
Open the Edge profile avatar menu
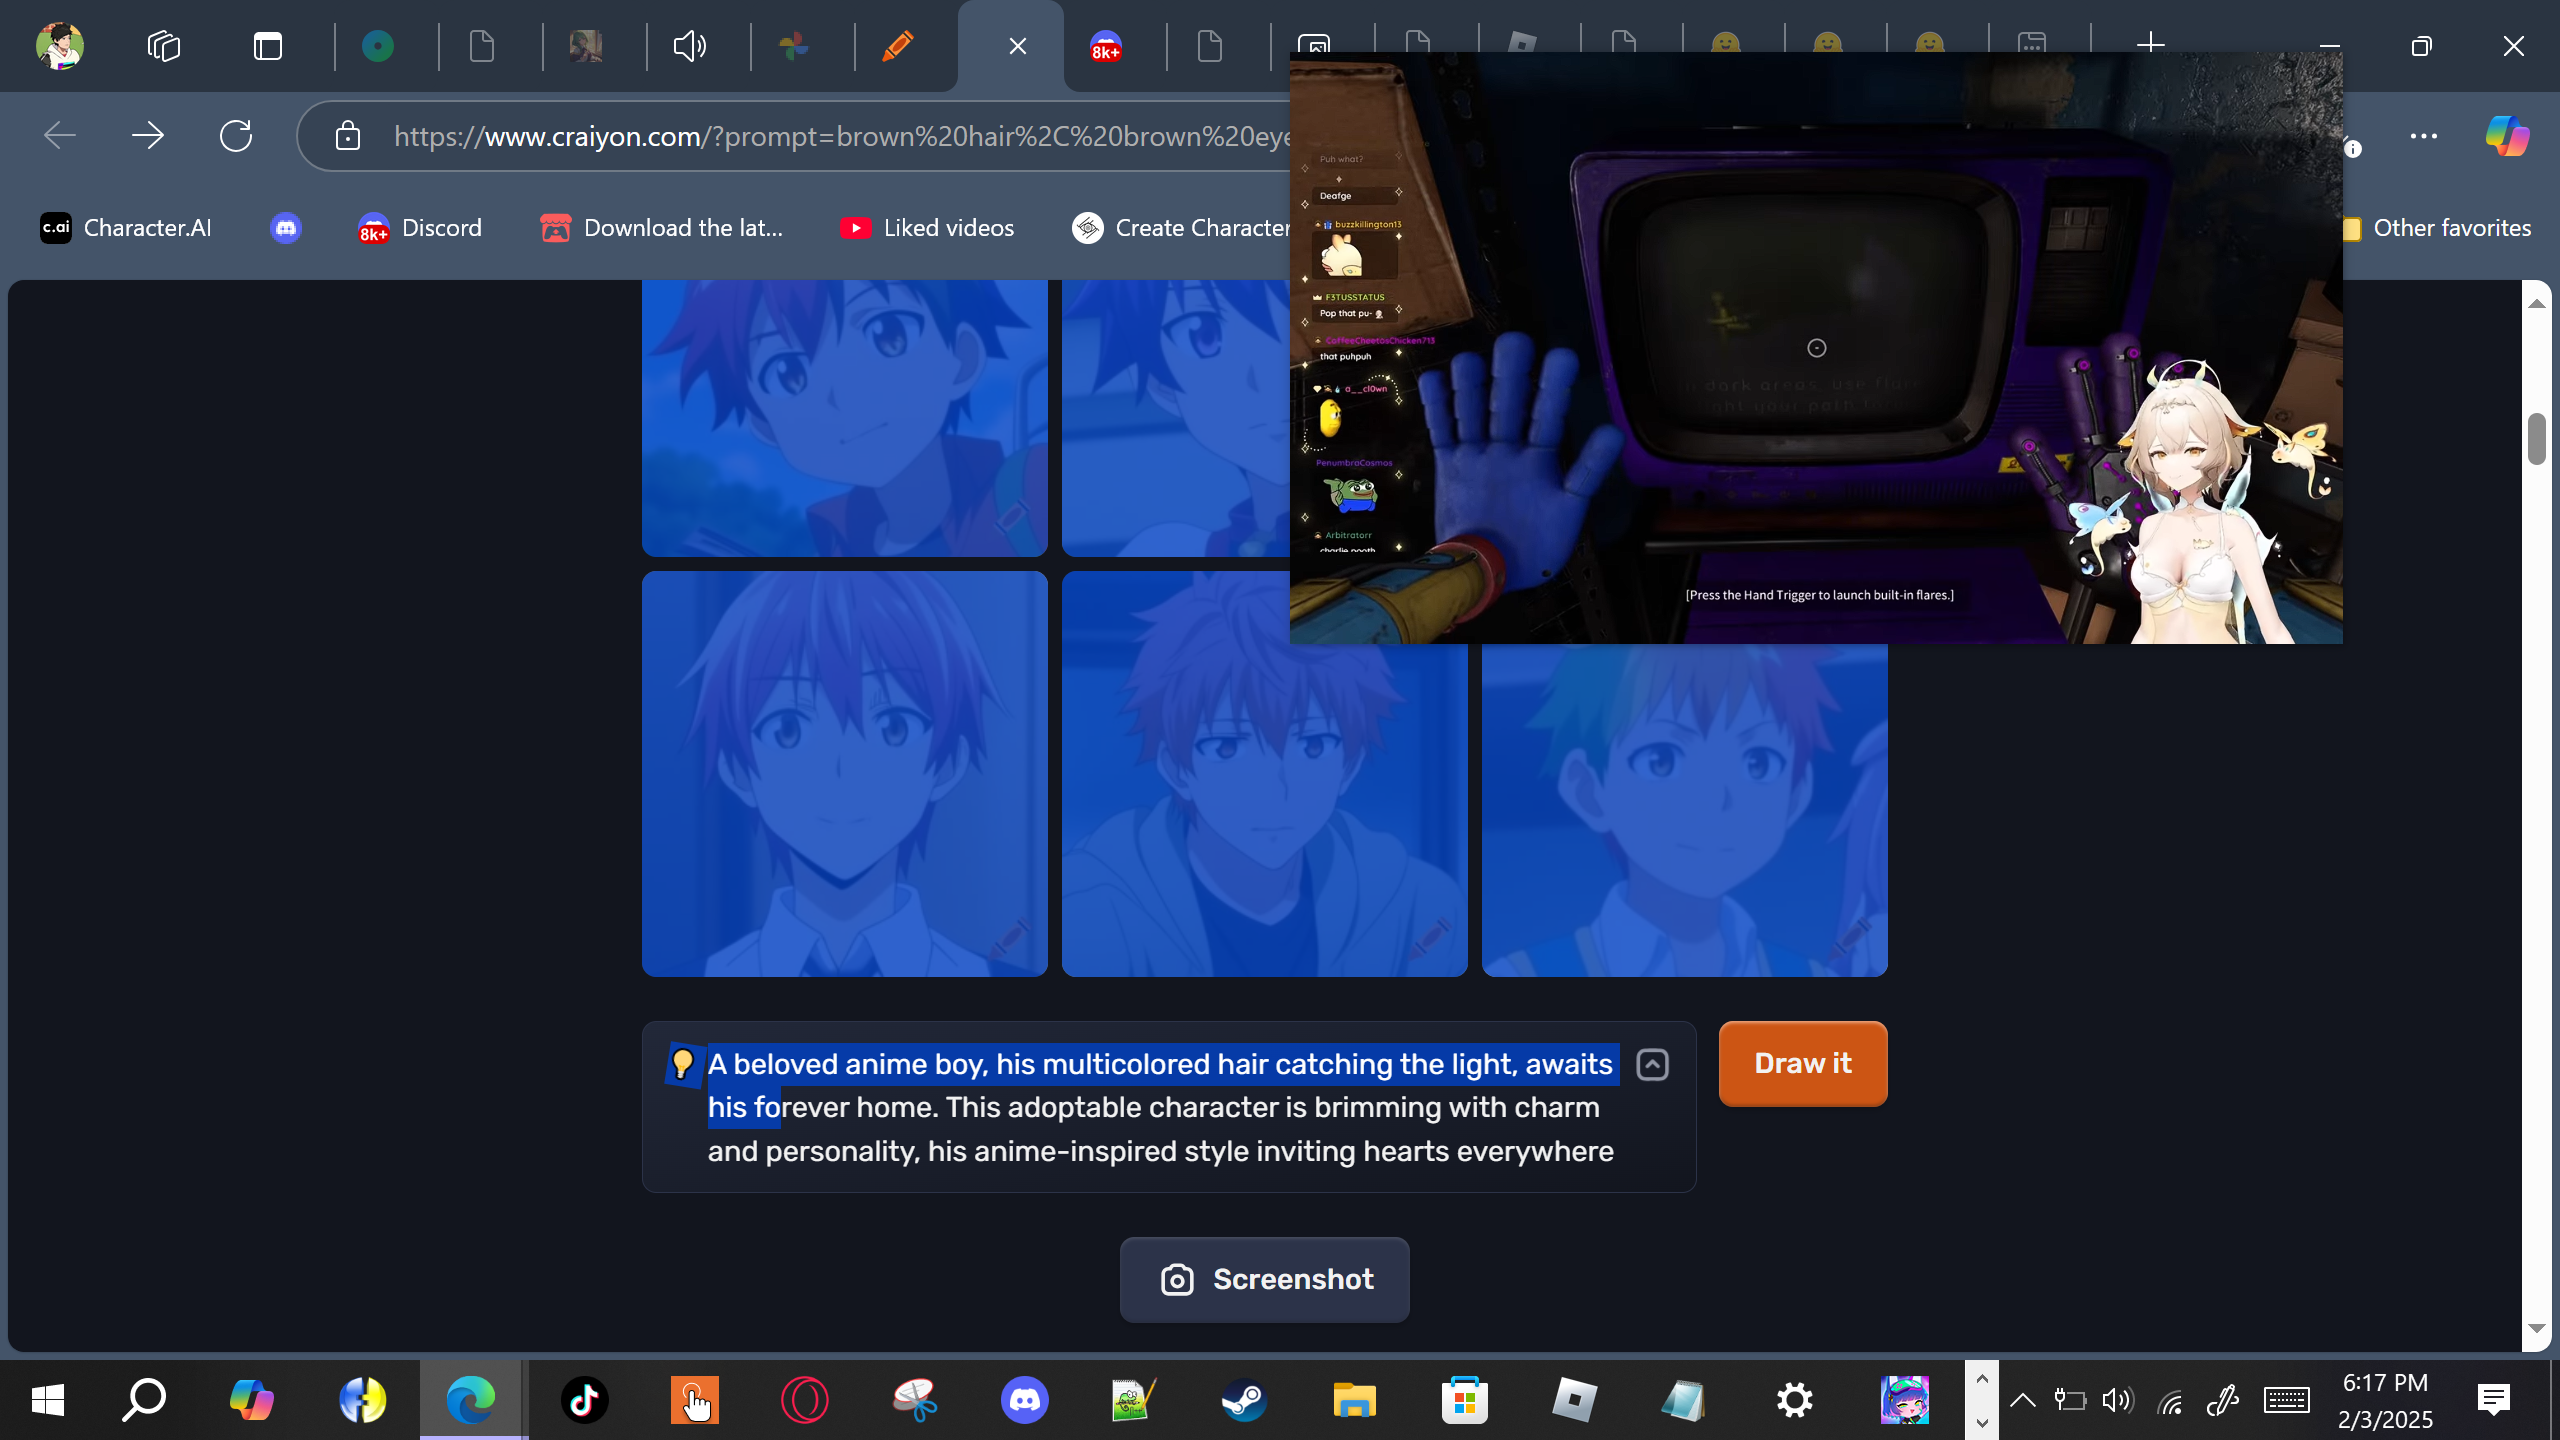(60, 46)
